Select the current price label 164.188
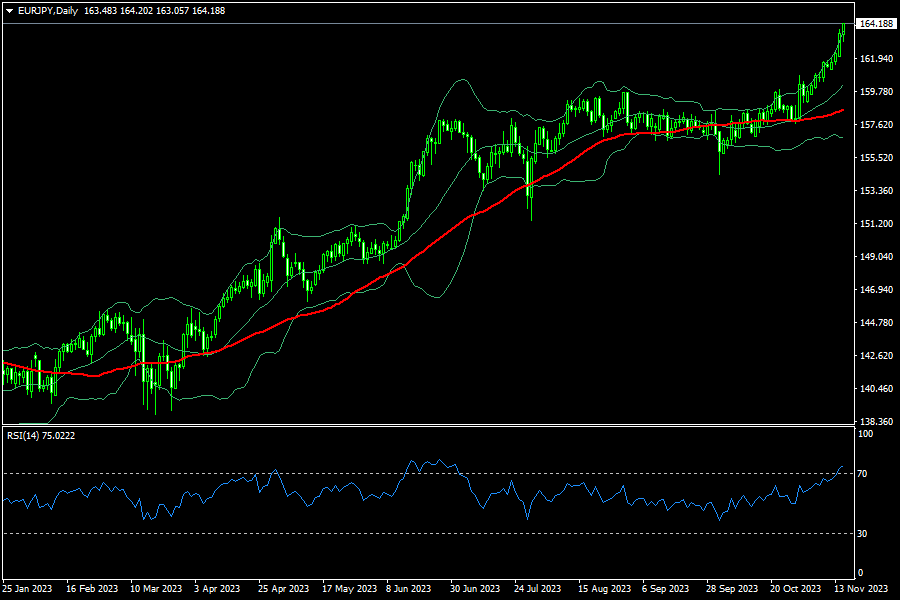 (876, 24)
